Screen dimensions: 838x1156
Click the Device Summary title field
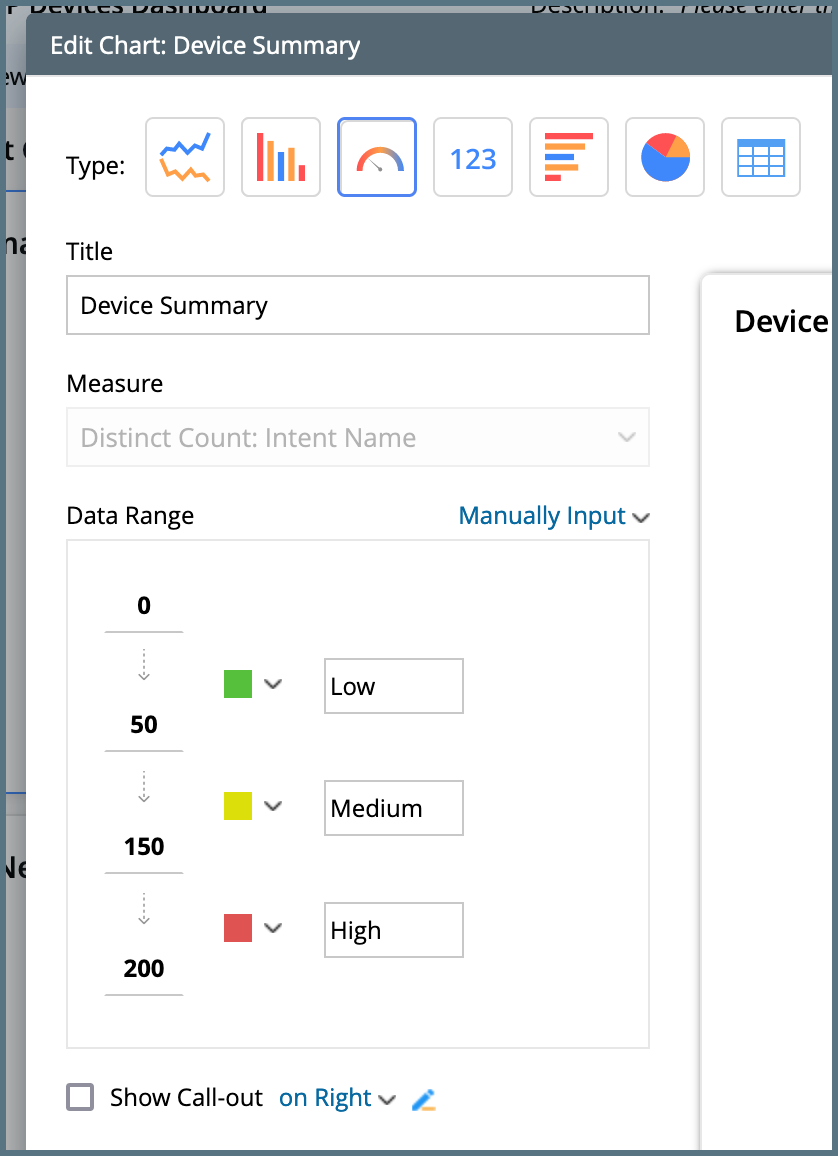click(x=358, y=305)
